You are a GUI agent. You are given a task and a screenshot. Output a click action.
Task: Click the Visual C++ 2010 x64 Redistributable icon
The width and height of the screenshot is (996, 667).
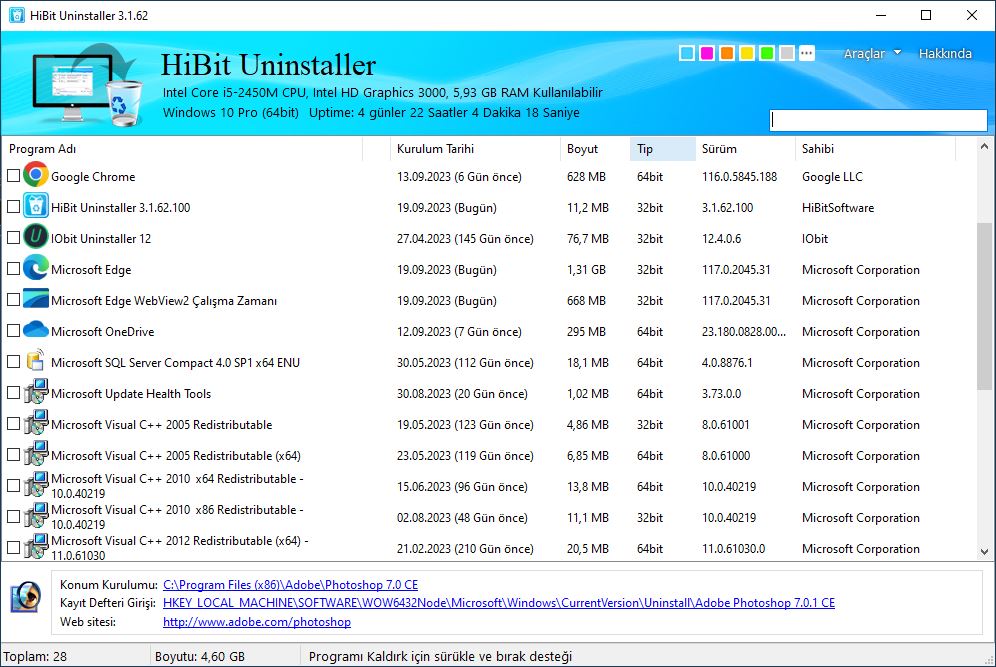click(x=36, y=485)
